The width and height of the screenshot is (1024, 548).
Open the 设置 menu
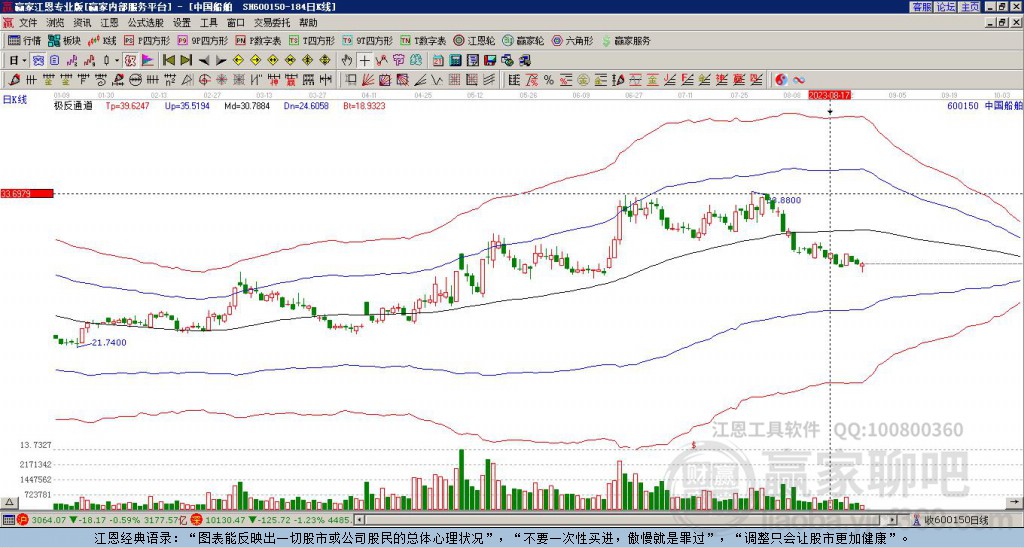tap(182, 23)
